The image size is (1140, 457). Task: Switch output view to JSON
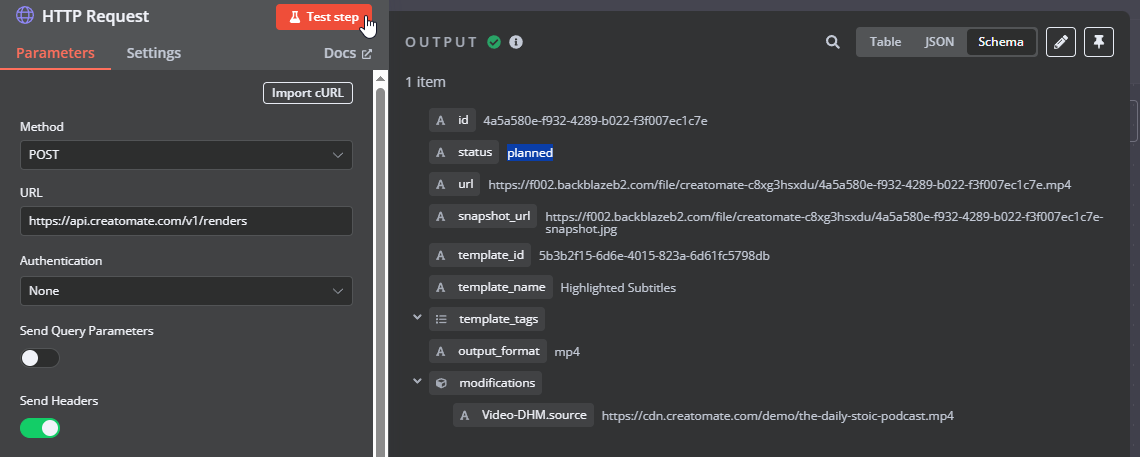[939, 42]
